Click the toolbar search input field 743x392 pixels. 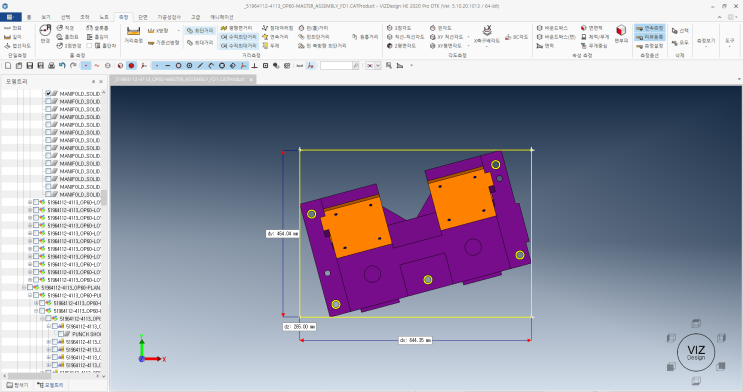[x=336, y=65]
